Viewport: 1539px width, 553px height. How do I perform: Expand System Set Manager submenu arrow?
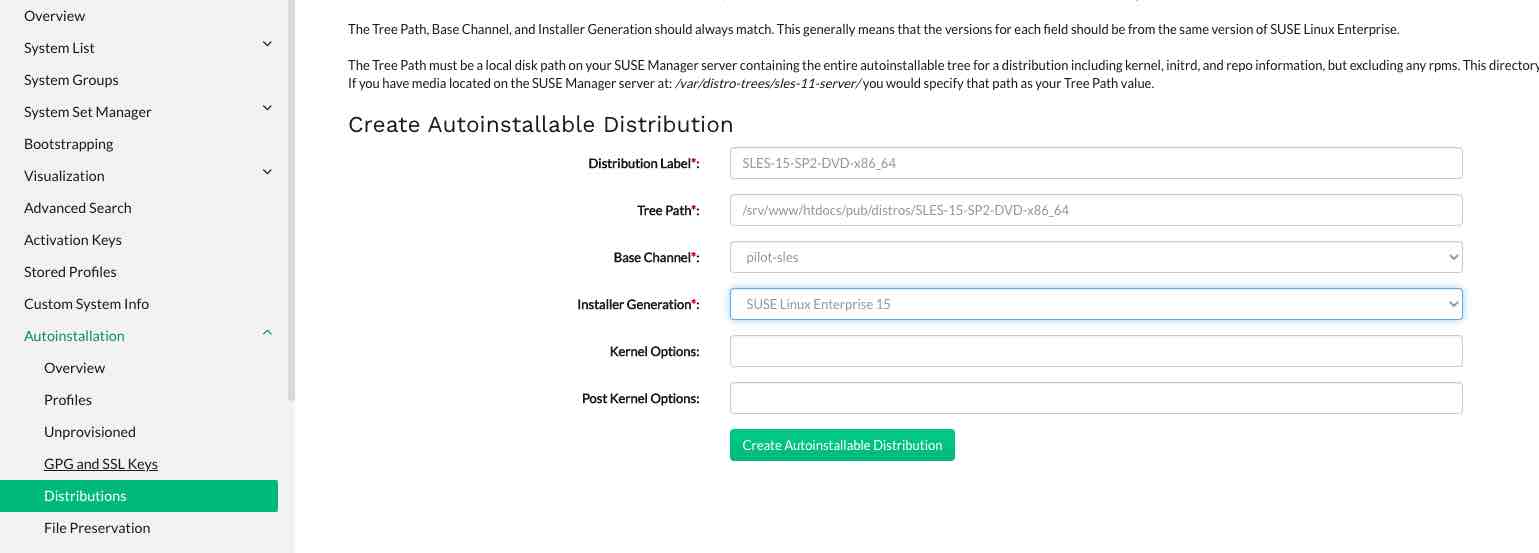coord(267,108)
